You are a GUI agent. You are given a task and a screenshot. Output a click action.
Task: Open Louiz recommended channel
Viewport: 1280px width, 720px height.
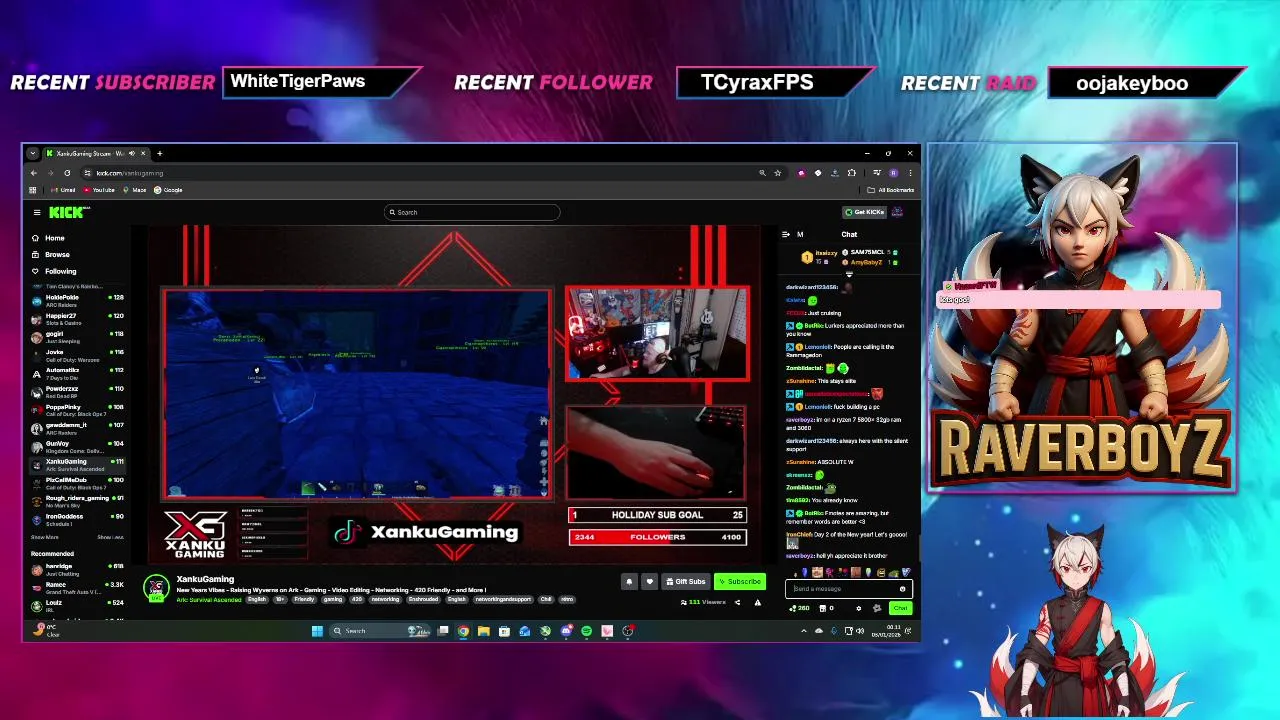[x=78, y=605]
